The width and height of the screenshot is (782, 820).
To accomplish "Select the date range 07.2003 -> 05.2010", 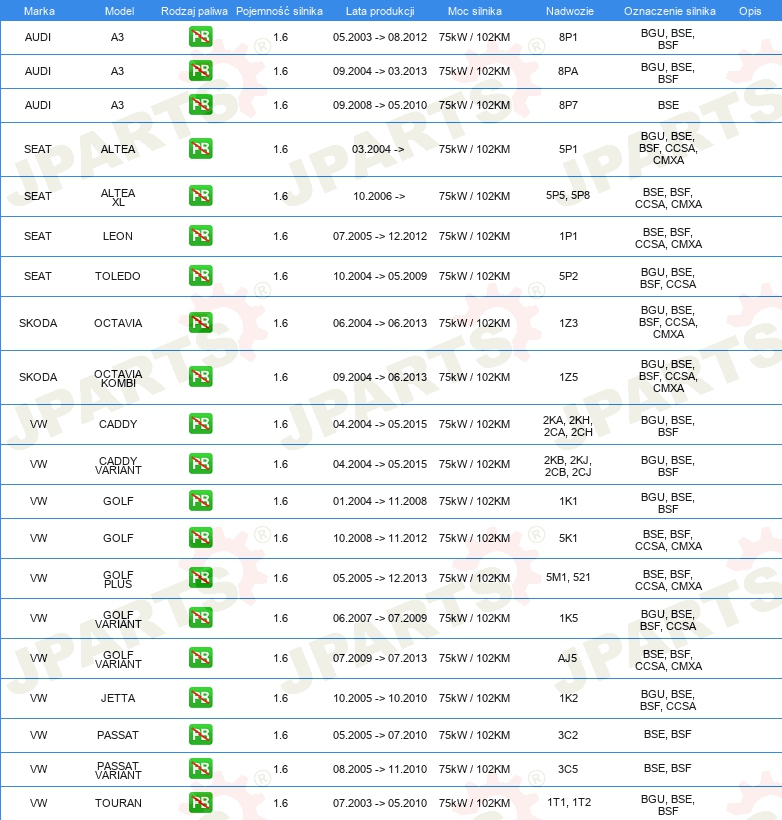I will click(380, 803).
